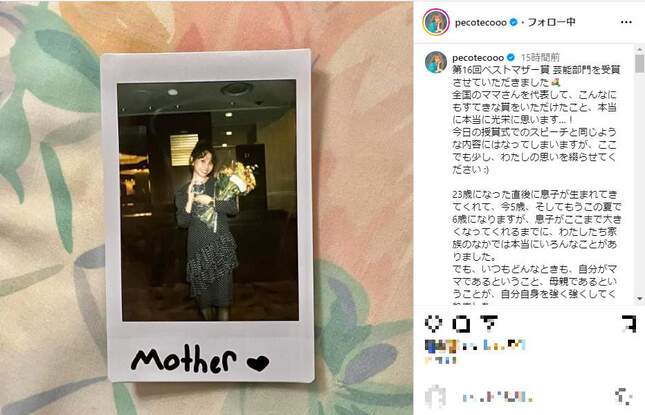Screen dimensions: 645x415
Task: Click the small pecotecooo avatar beside the caption
Action: 436,62
